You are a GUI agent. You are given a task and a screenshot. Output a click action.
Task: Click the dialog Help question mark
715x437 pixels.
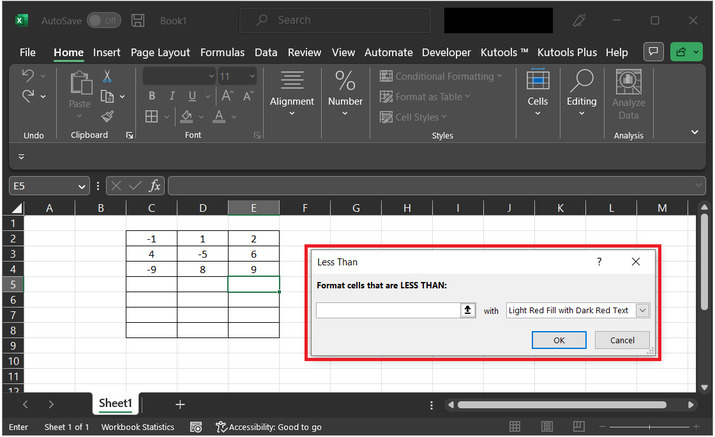599,262
